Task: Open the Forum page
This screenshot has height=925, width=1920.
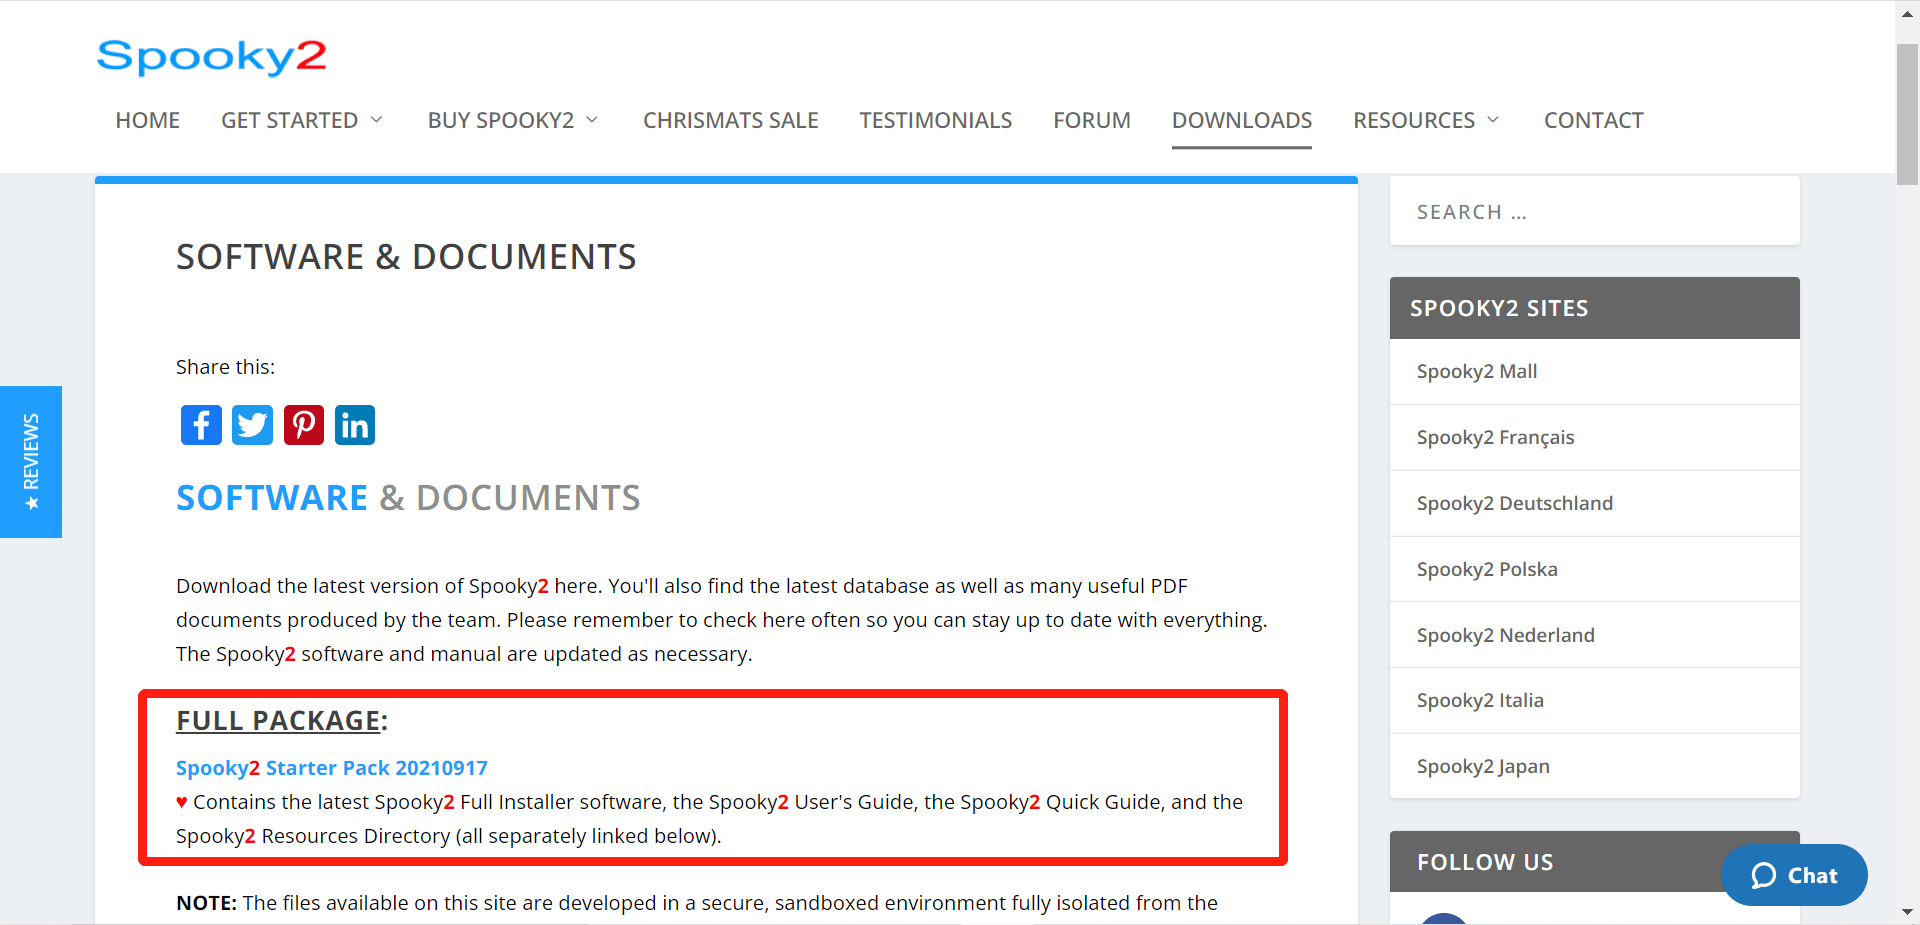Action: click(1091, 120)
